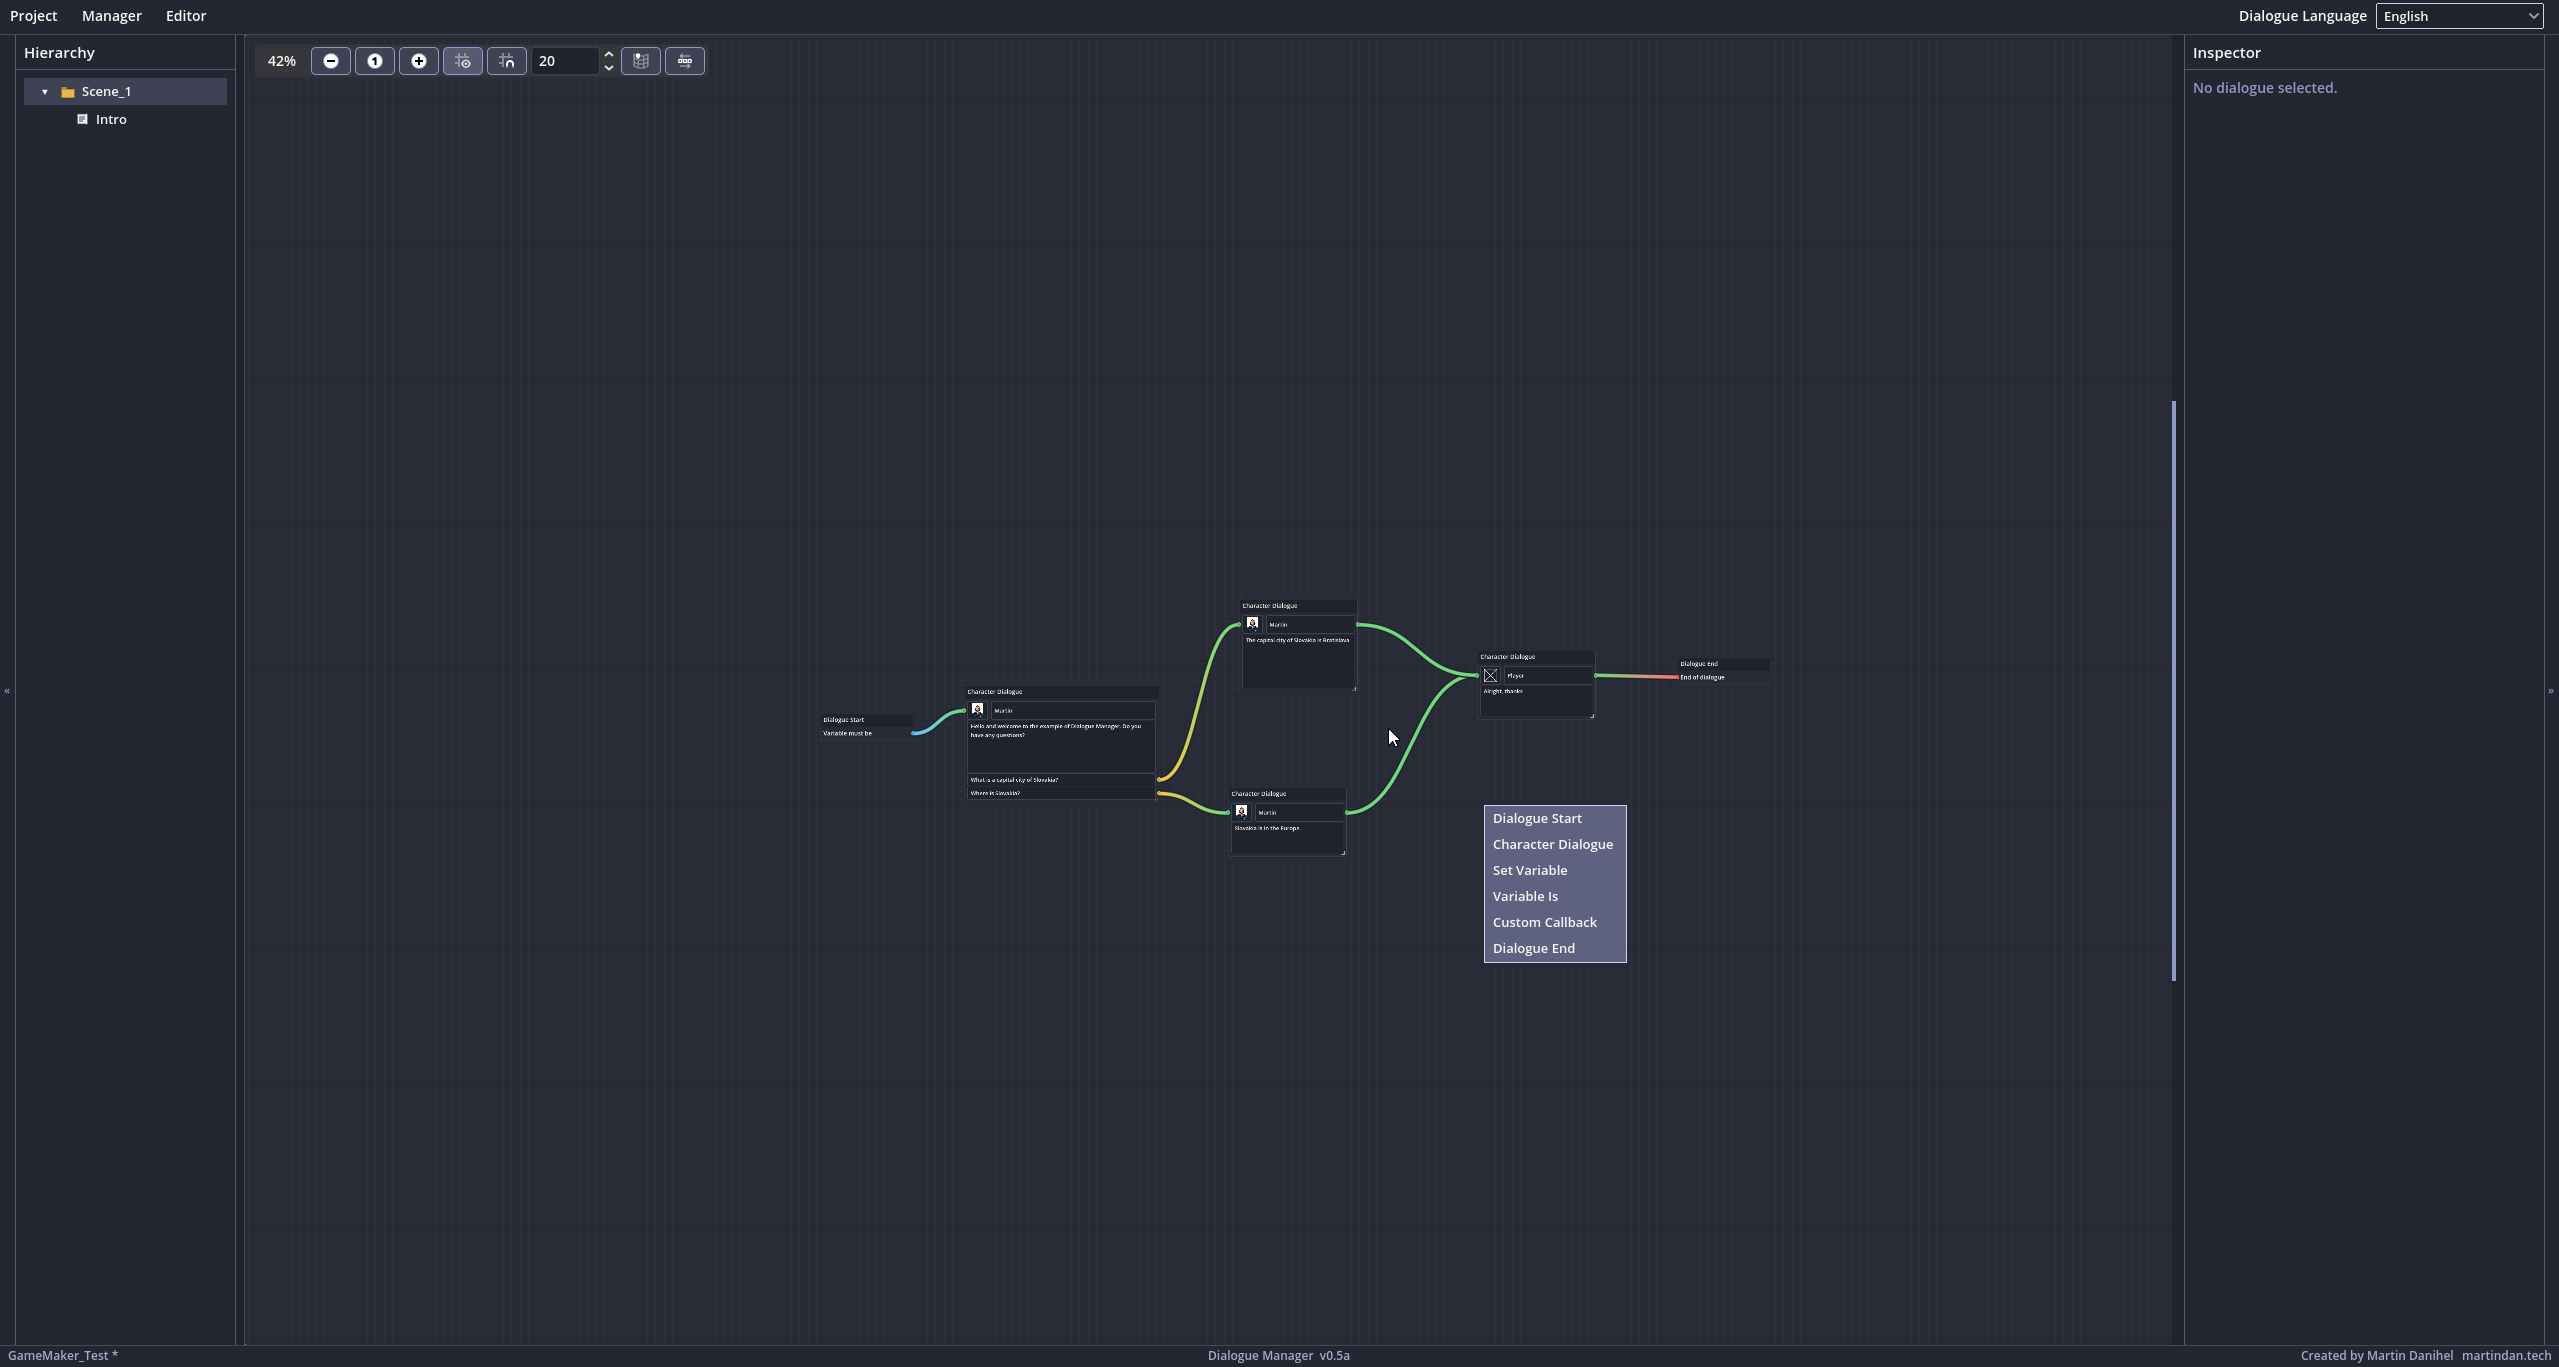
Task: Click the zoom out minus button
Action: coord(331,61)
